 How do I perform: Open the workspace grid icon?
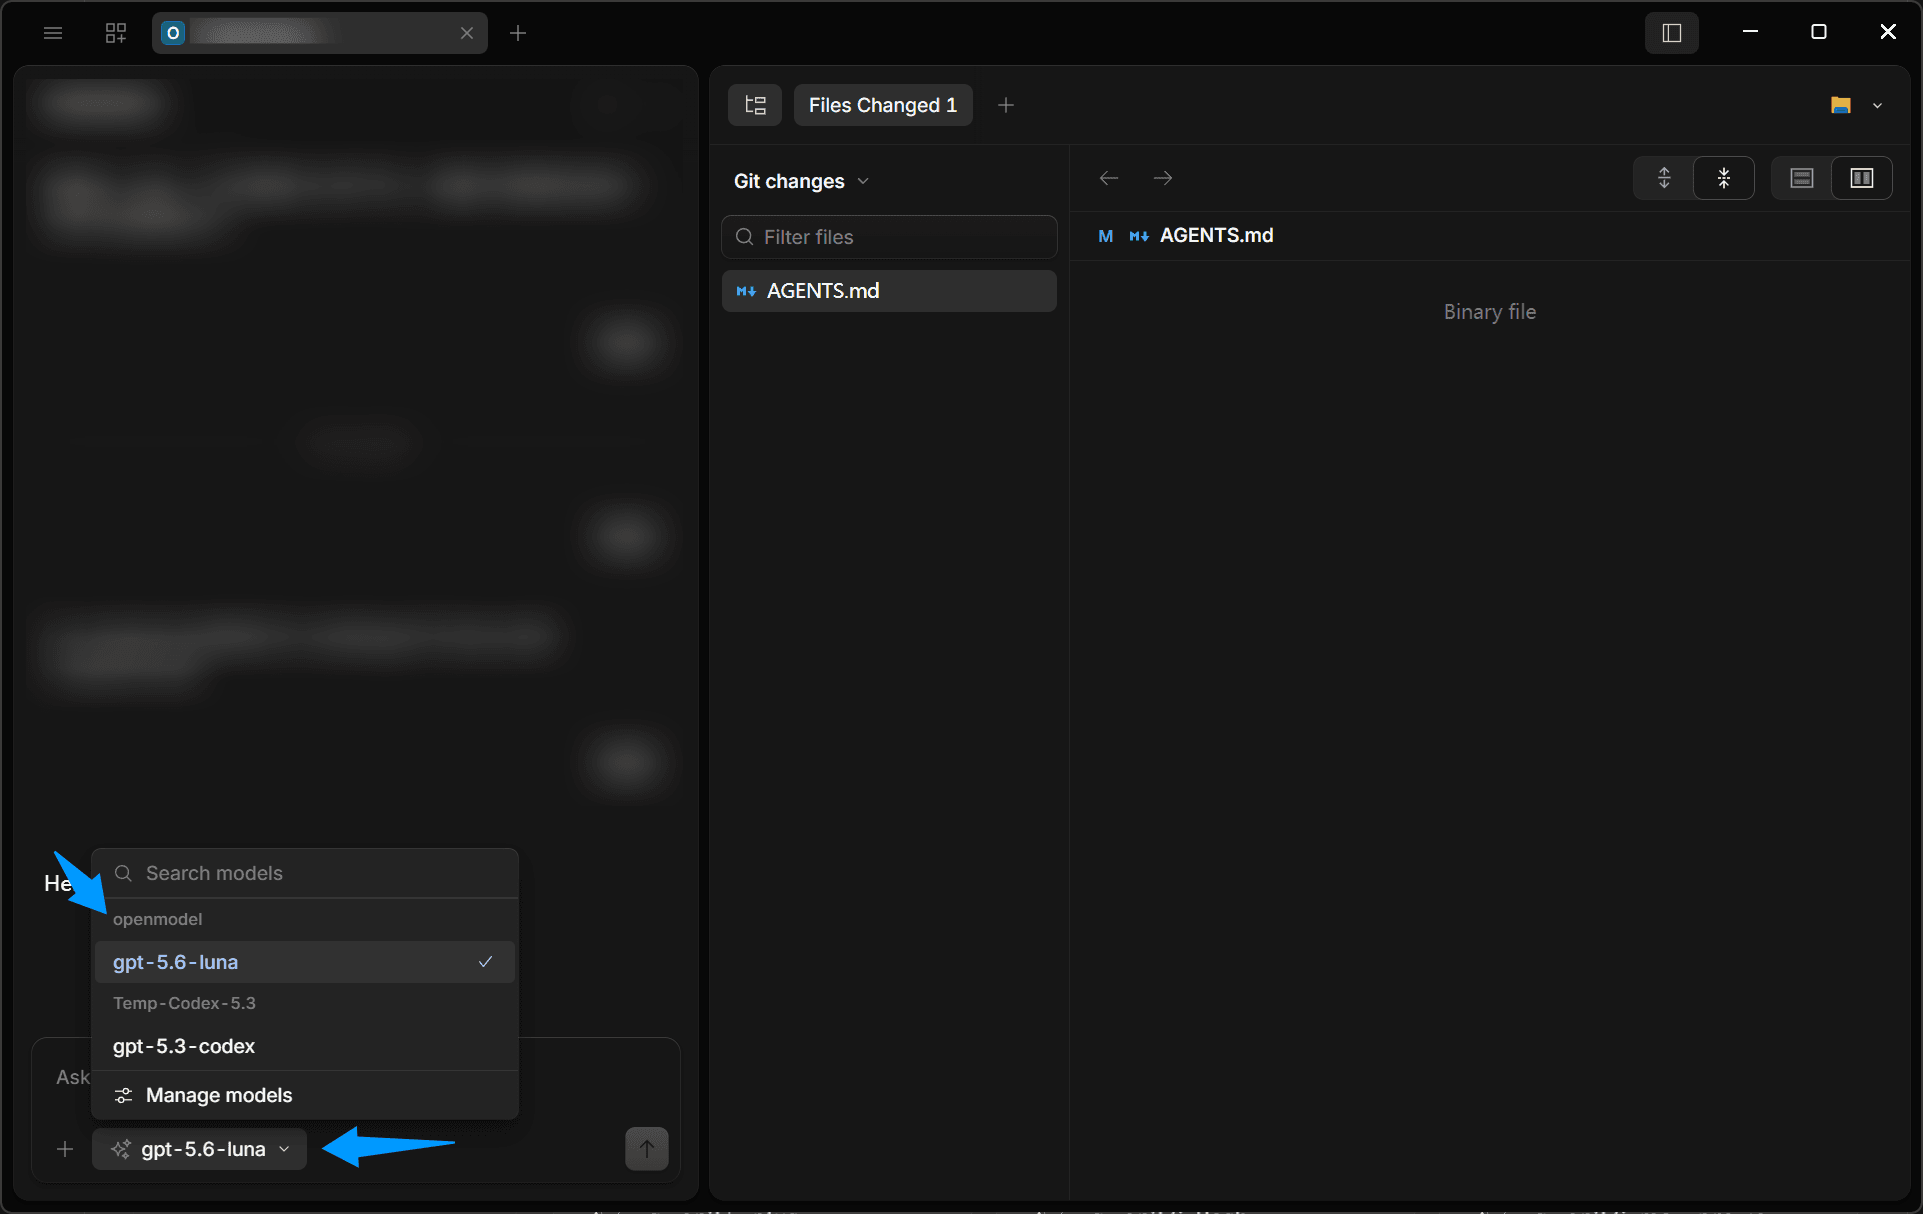coord(116,33)
